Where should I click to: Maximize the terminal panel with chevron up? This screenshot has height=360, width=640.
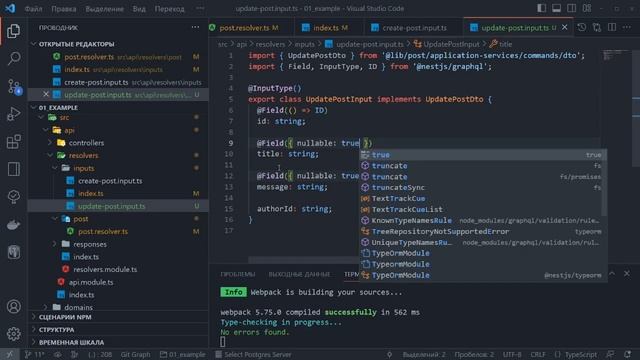point(612,273)
